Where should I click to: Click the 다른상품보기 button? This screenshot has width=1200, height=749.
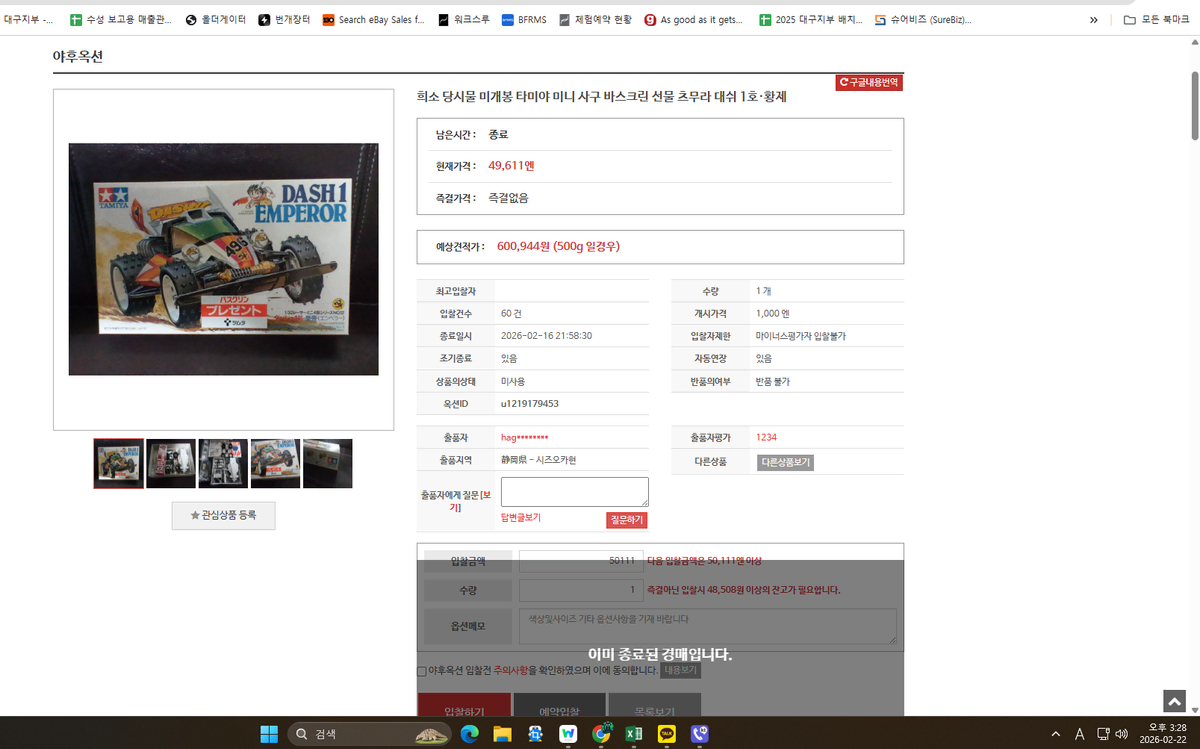[785, 462]
